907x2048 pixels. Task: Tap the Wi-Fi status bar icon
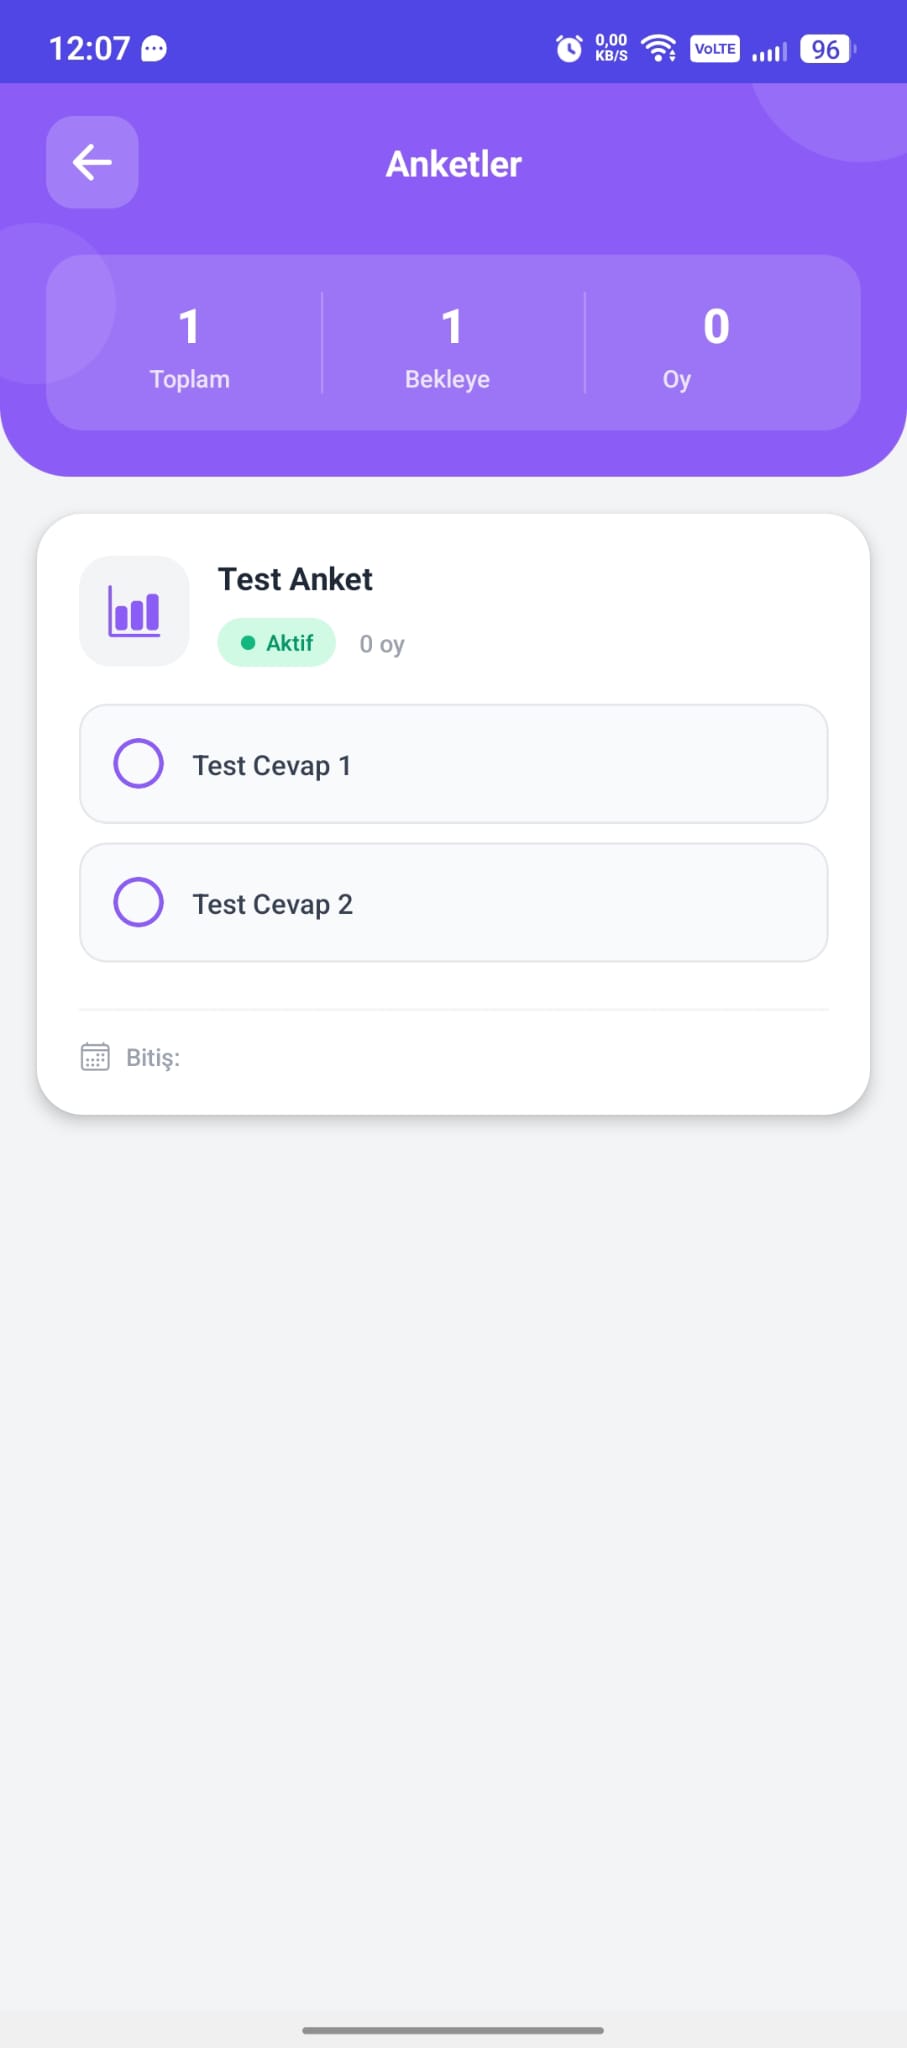click(x=659, y=48)
